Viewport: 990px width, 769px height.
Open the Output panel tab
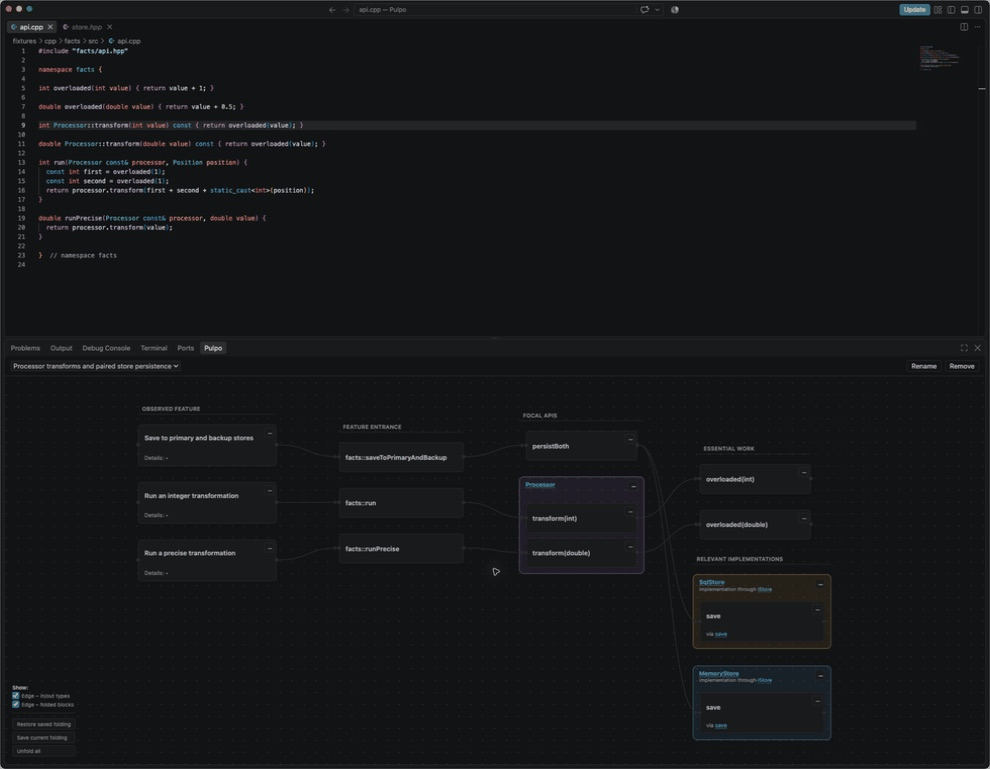coord(61,348)
